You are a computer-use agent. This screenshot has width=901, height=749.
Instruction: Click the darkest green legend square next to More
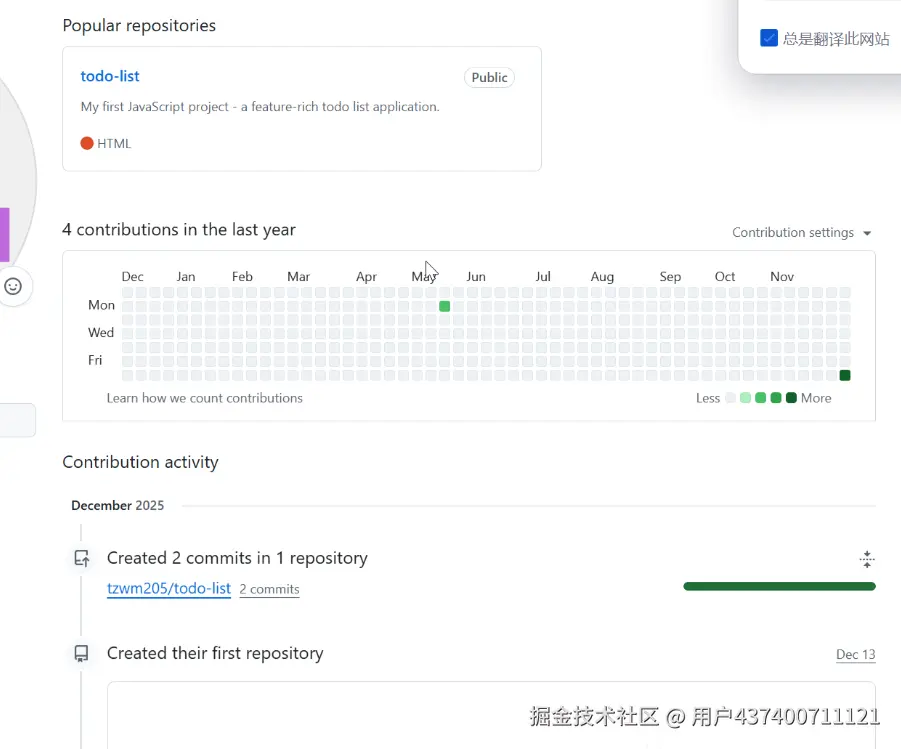tap(792, 398)
